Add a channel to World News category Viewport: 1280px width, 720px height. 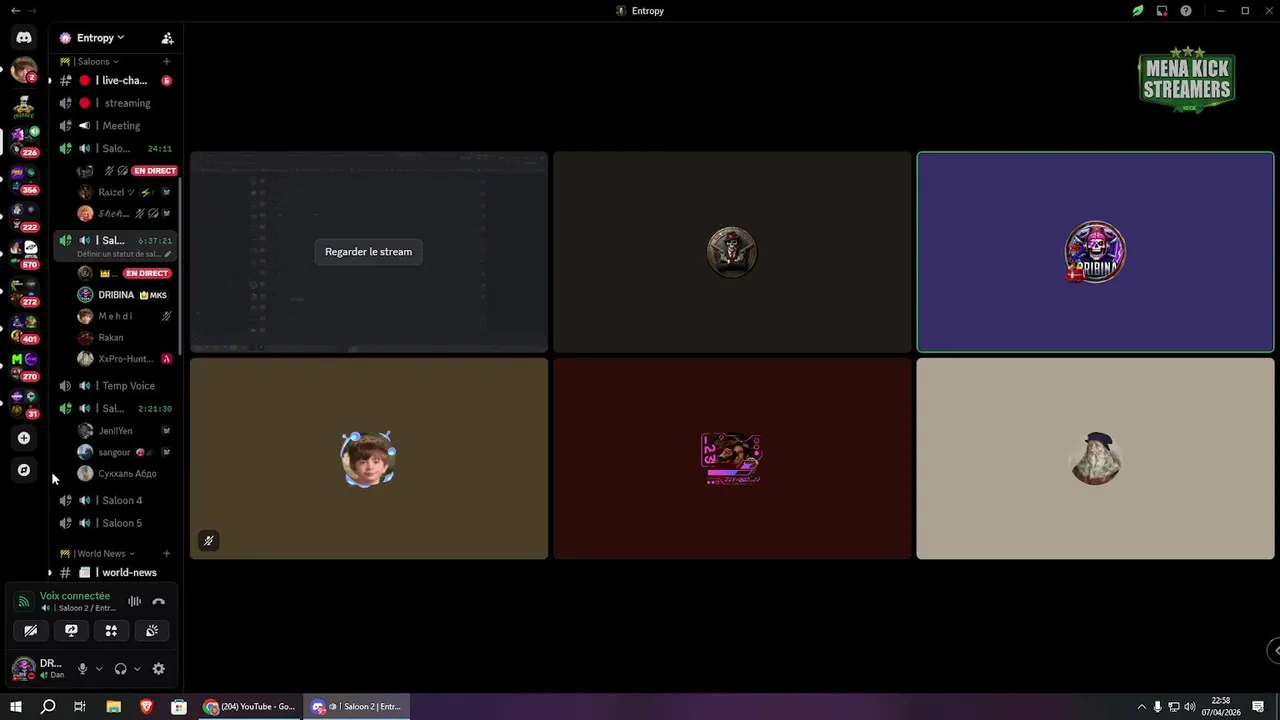point(166,553)
